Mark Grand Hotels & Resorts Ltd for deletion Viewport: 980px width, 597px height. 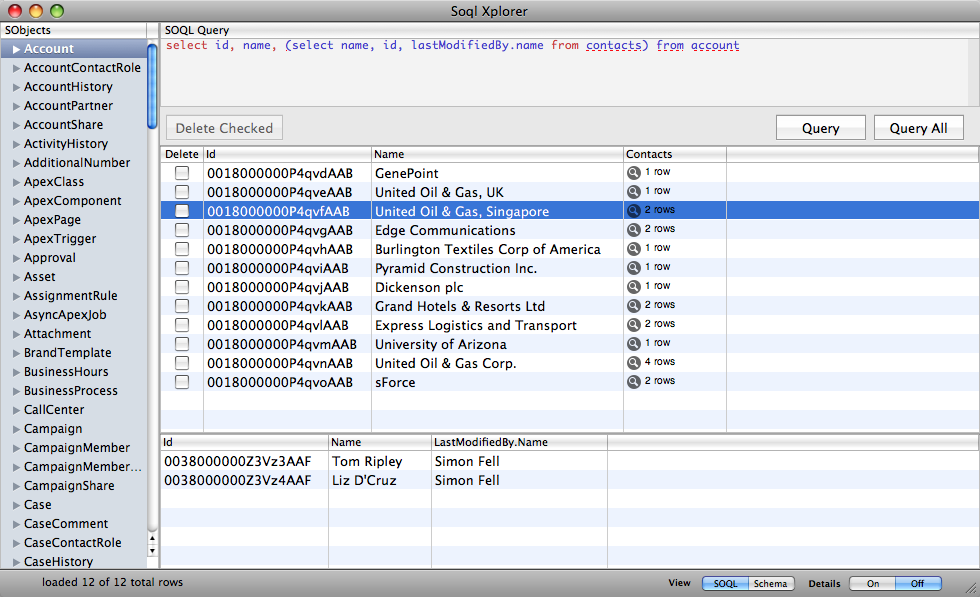(182, 306)
